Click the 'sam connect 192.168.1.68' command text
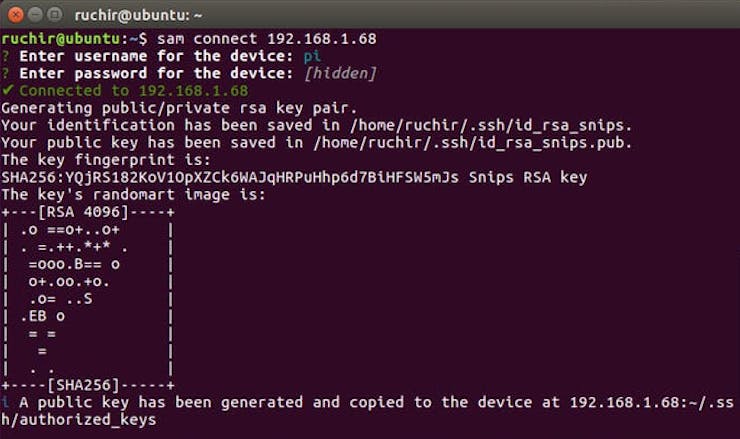Image resolution: width=740 pixels, height=439 pixels. [x=267, y=39]
